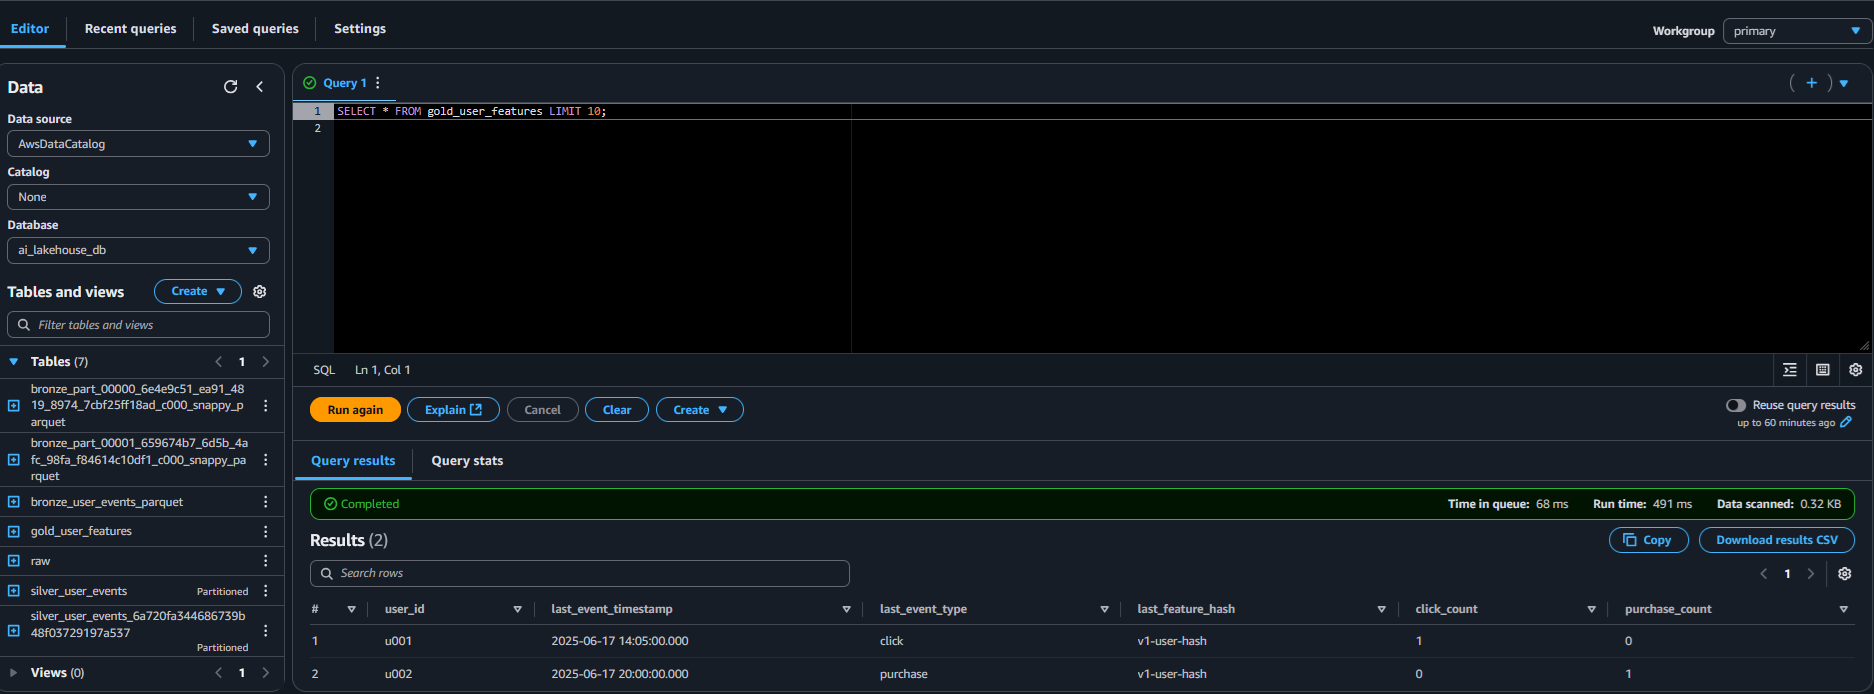This screenshot has width=1874, height=694.
Task: Sort by click_count column
Action: pyautogui.click(x=1591, y=609)
